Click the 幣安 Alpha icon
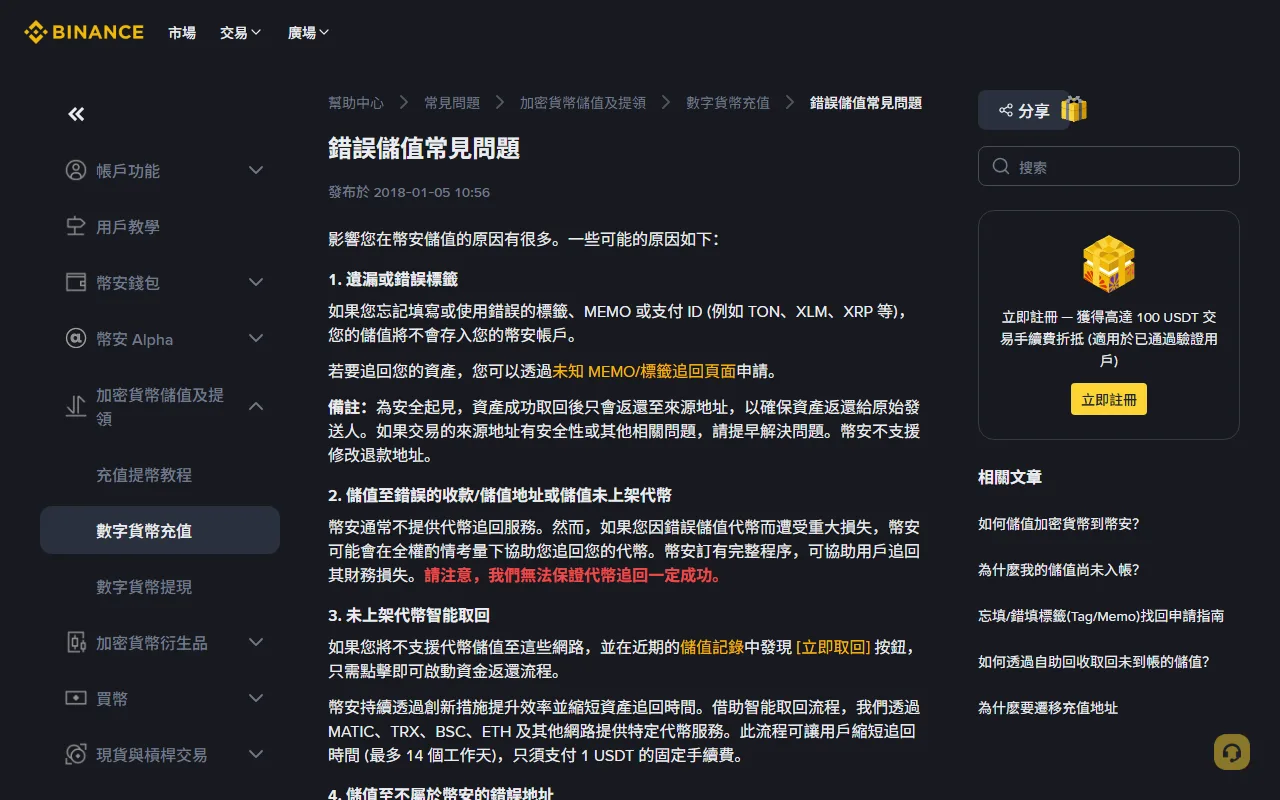 (x=75, y=338)
